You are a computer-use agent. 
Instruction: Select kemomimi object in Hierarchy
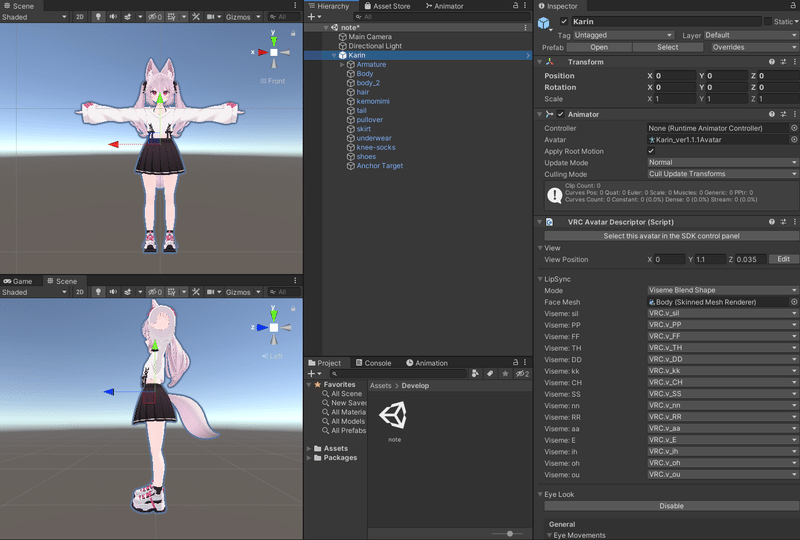372,102
